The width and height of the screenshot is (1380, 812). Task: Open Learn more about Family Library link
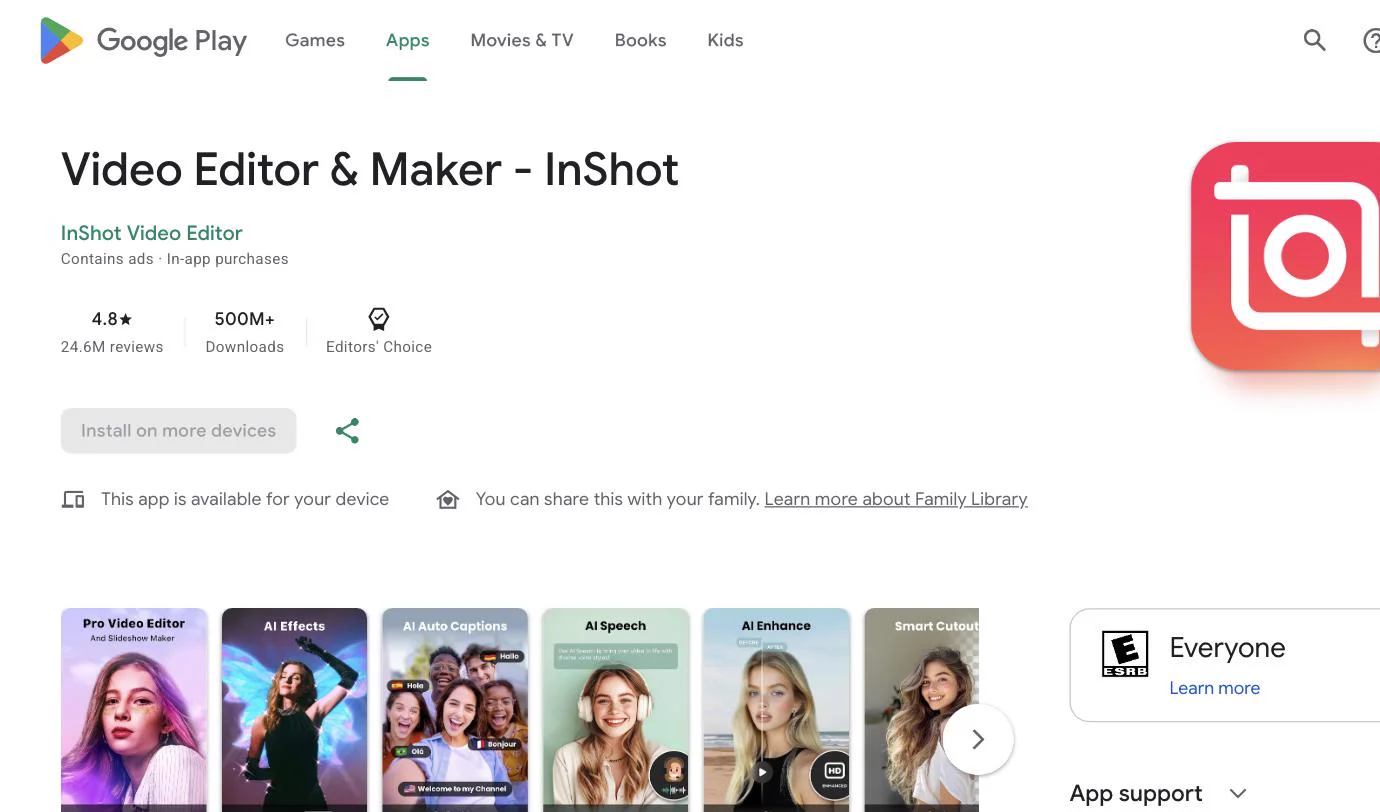(896, 499)
